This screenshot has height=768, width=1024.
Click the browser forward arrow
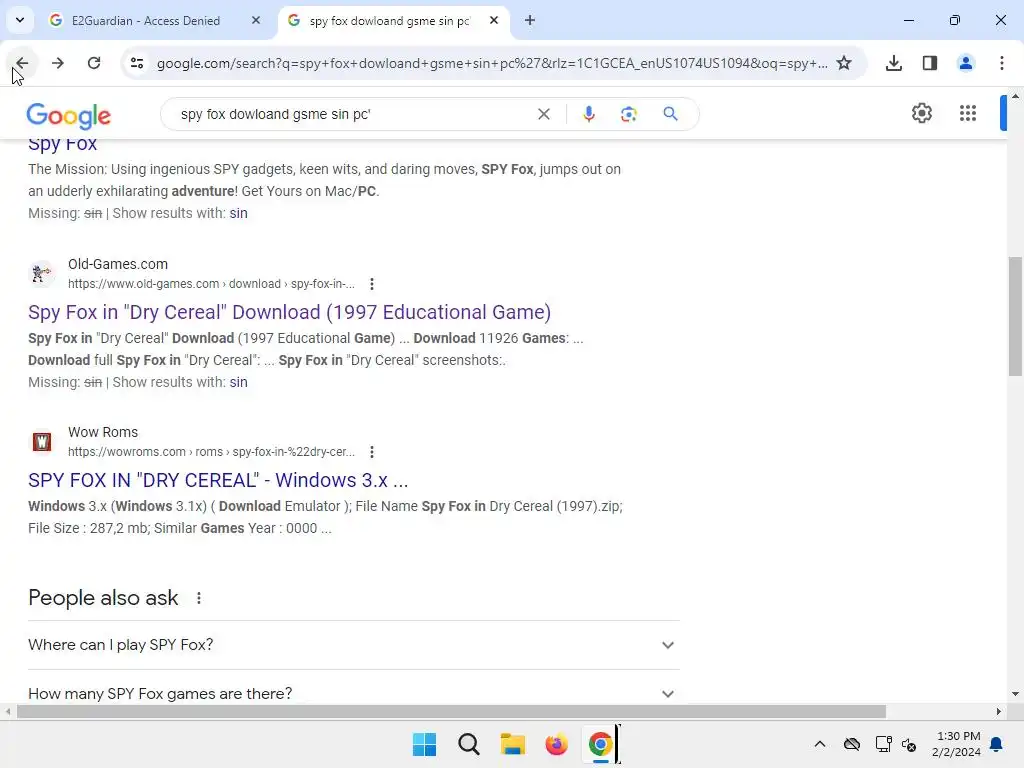point(57,63)
